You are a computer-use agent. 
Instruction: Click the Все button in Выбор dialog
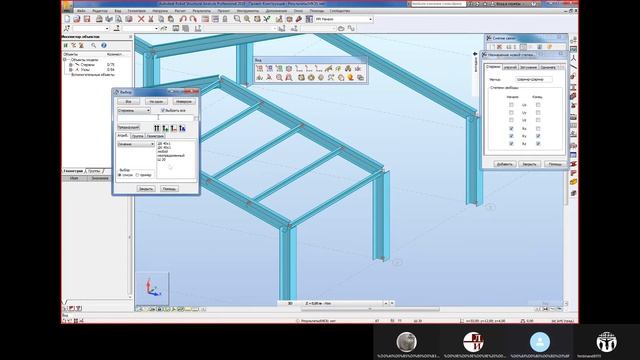128,101
